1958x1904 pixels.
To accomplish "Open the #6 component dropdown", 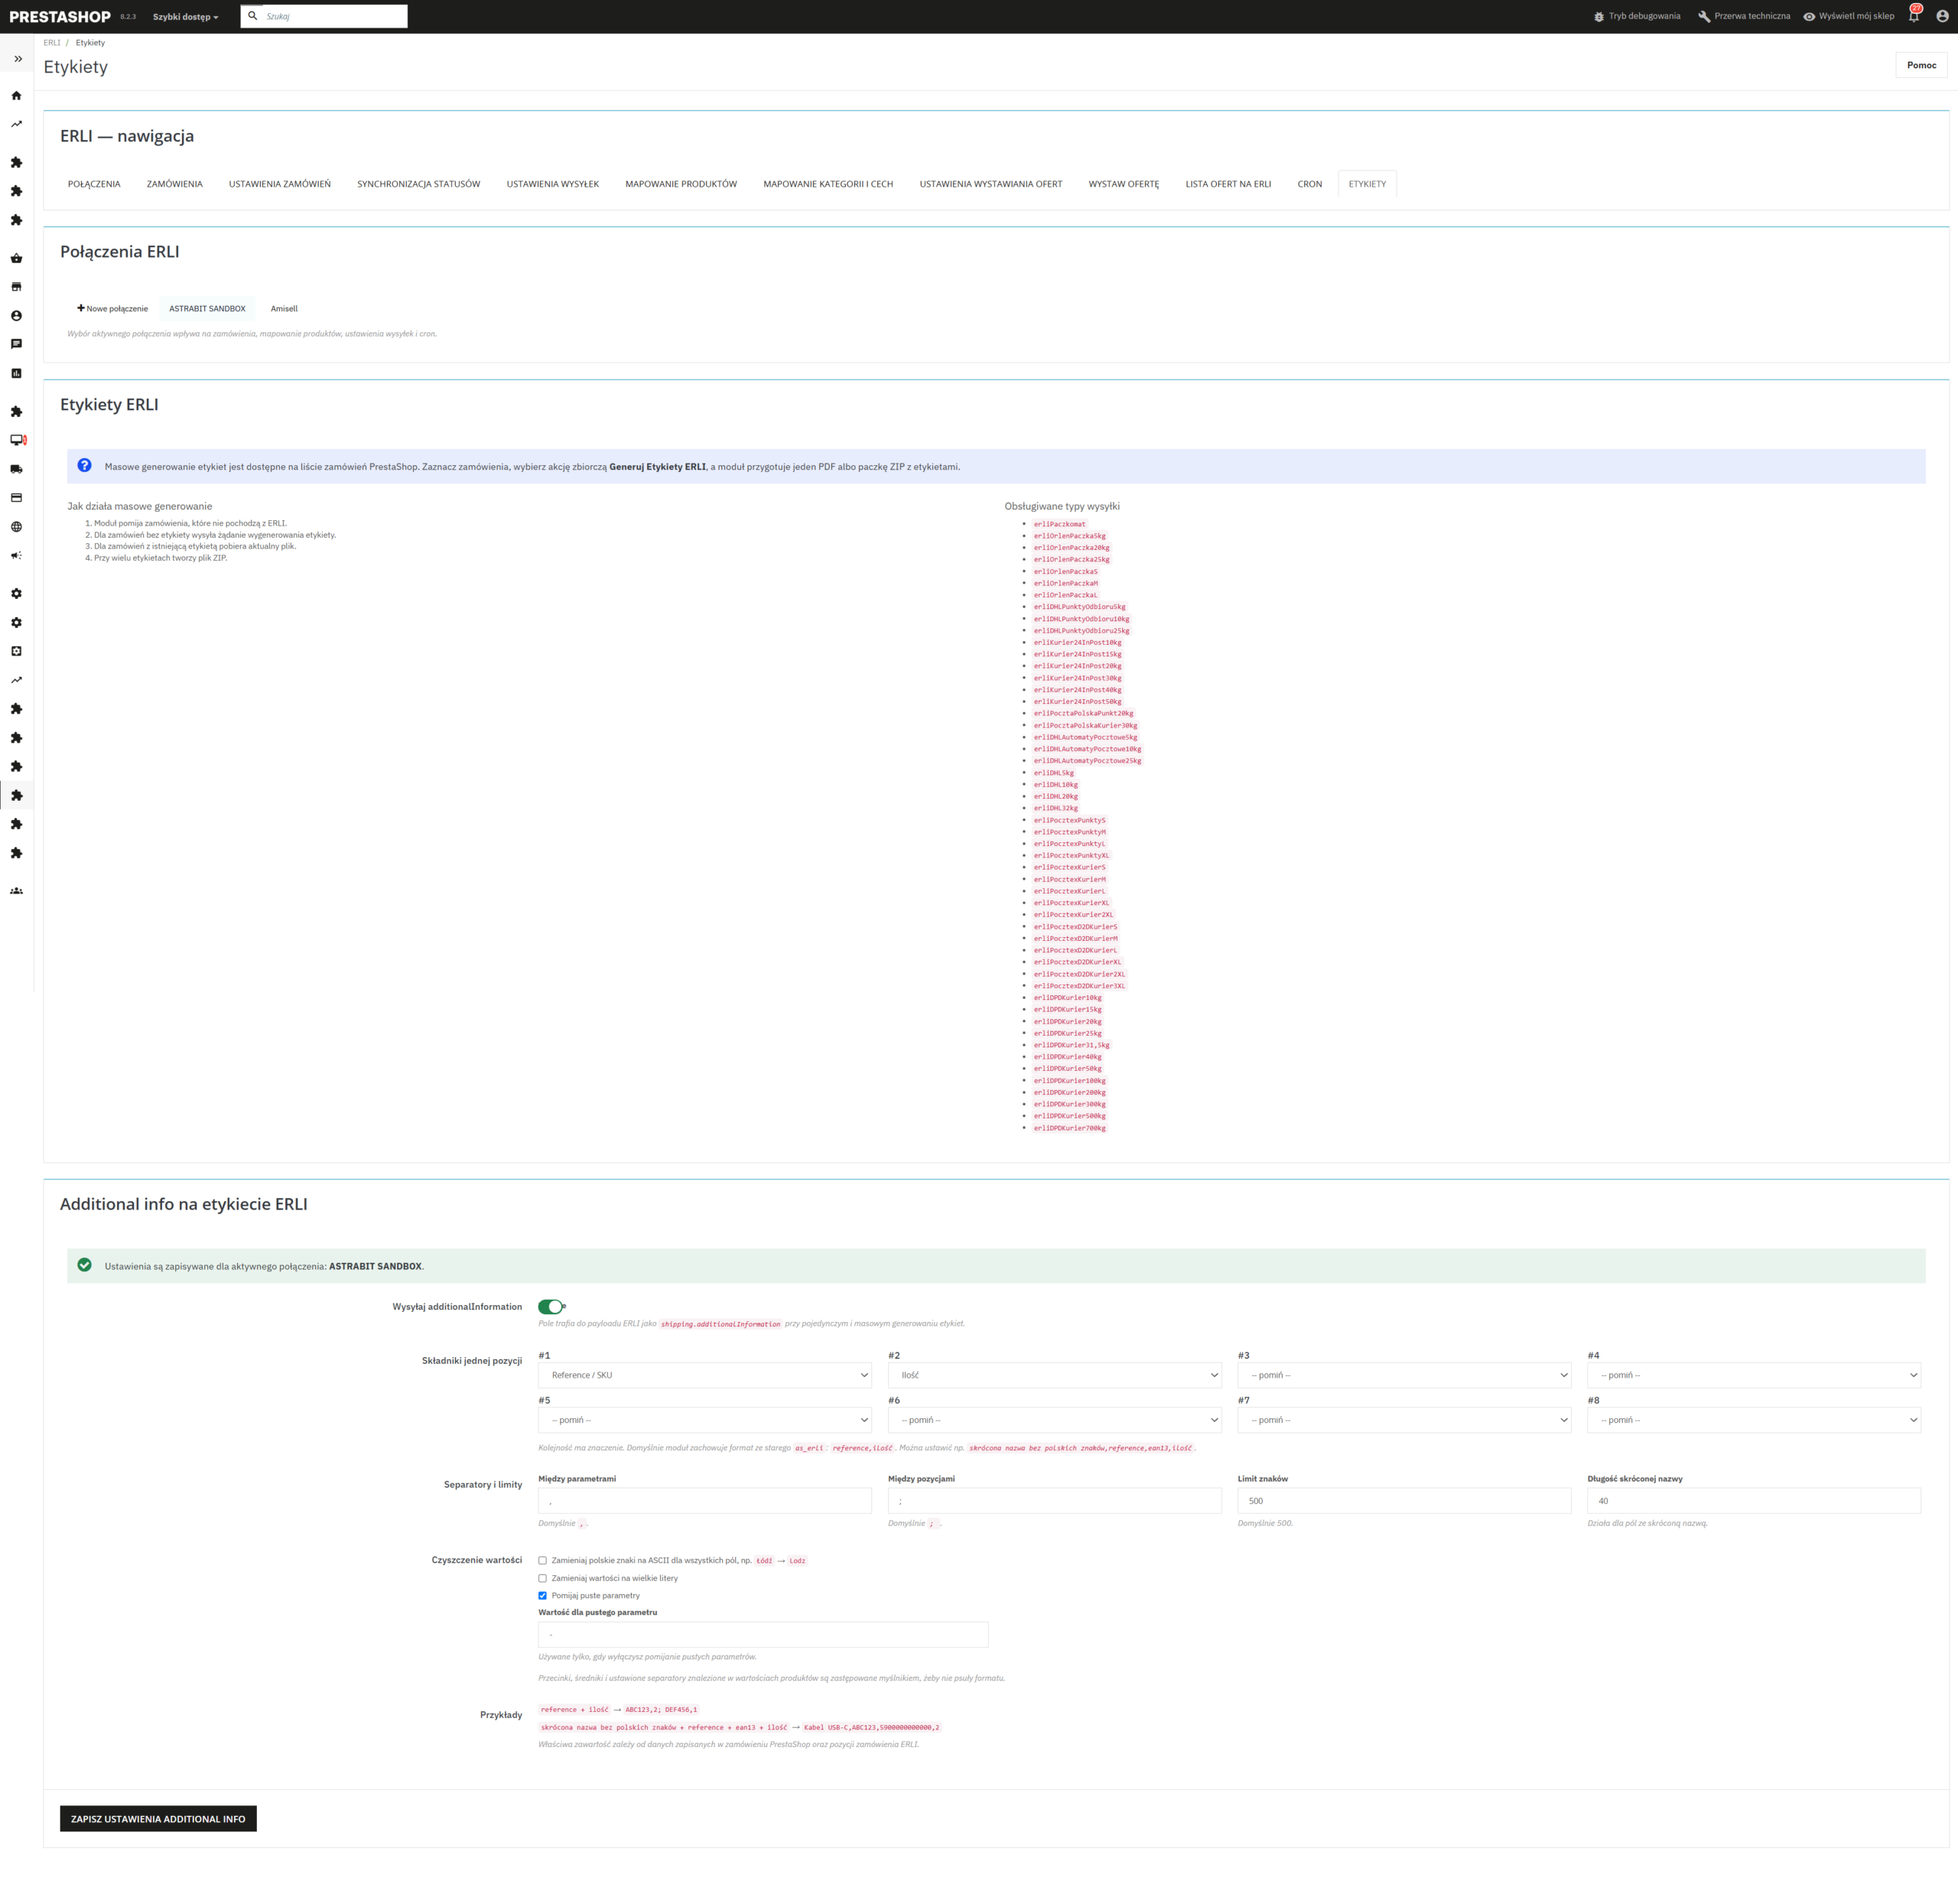I will (x=1055, y=1421).
